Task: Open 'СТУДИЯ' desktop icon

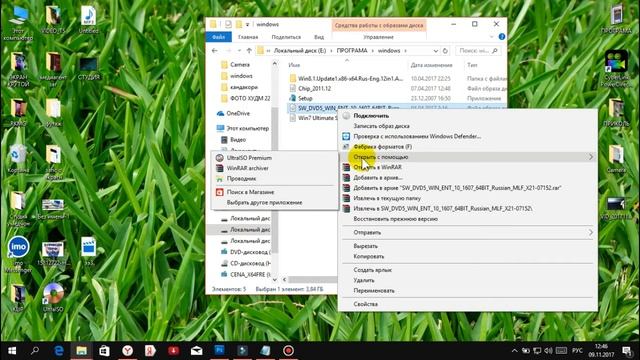Action: click(89, 68)
